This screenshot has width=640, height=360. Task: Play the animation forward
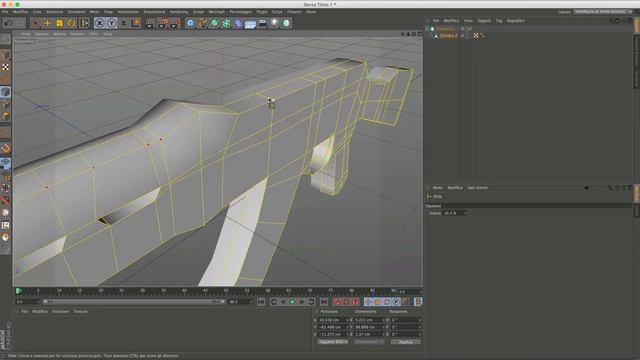click(x=293, y=302)
